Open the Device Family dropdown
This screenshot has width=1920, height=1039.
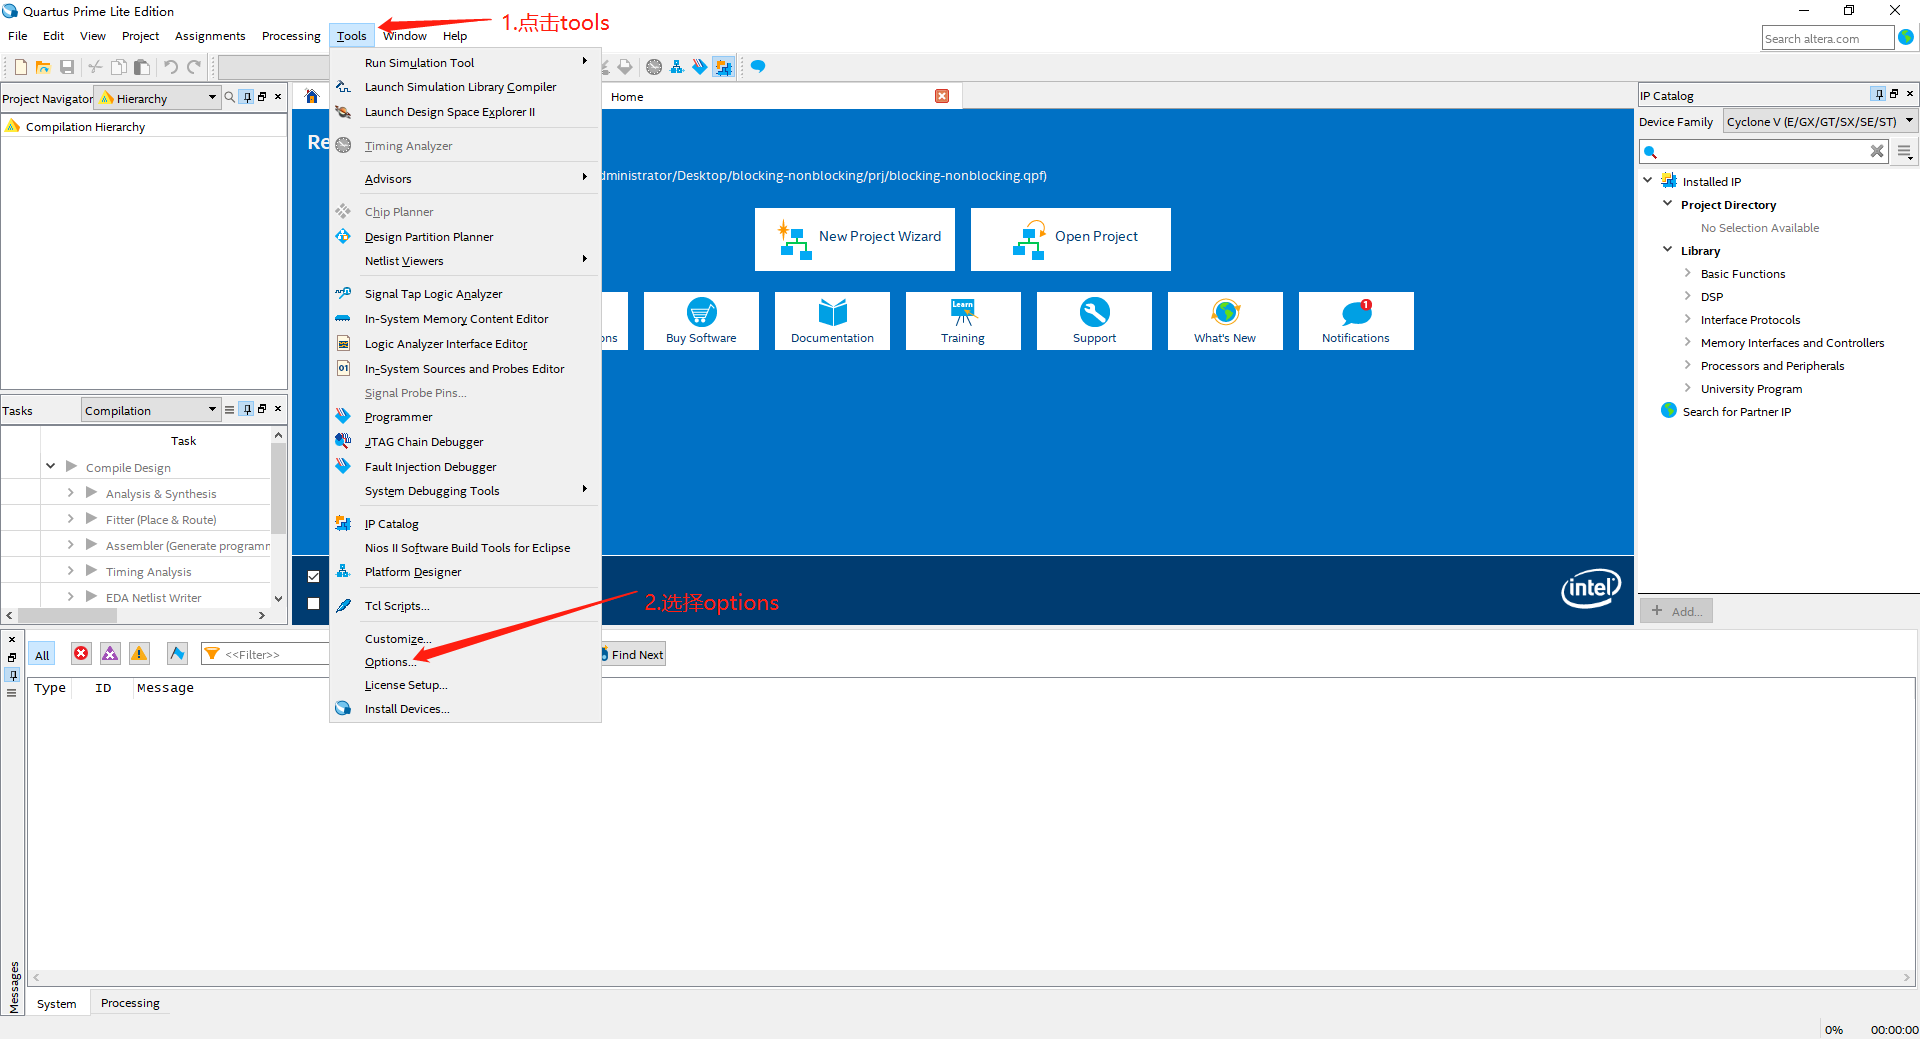point(1820,122)
